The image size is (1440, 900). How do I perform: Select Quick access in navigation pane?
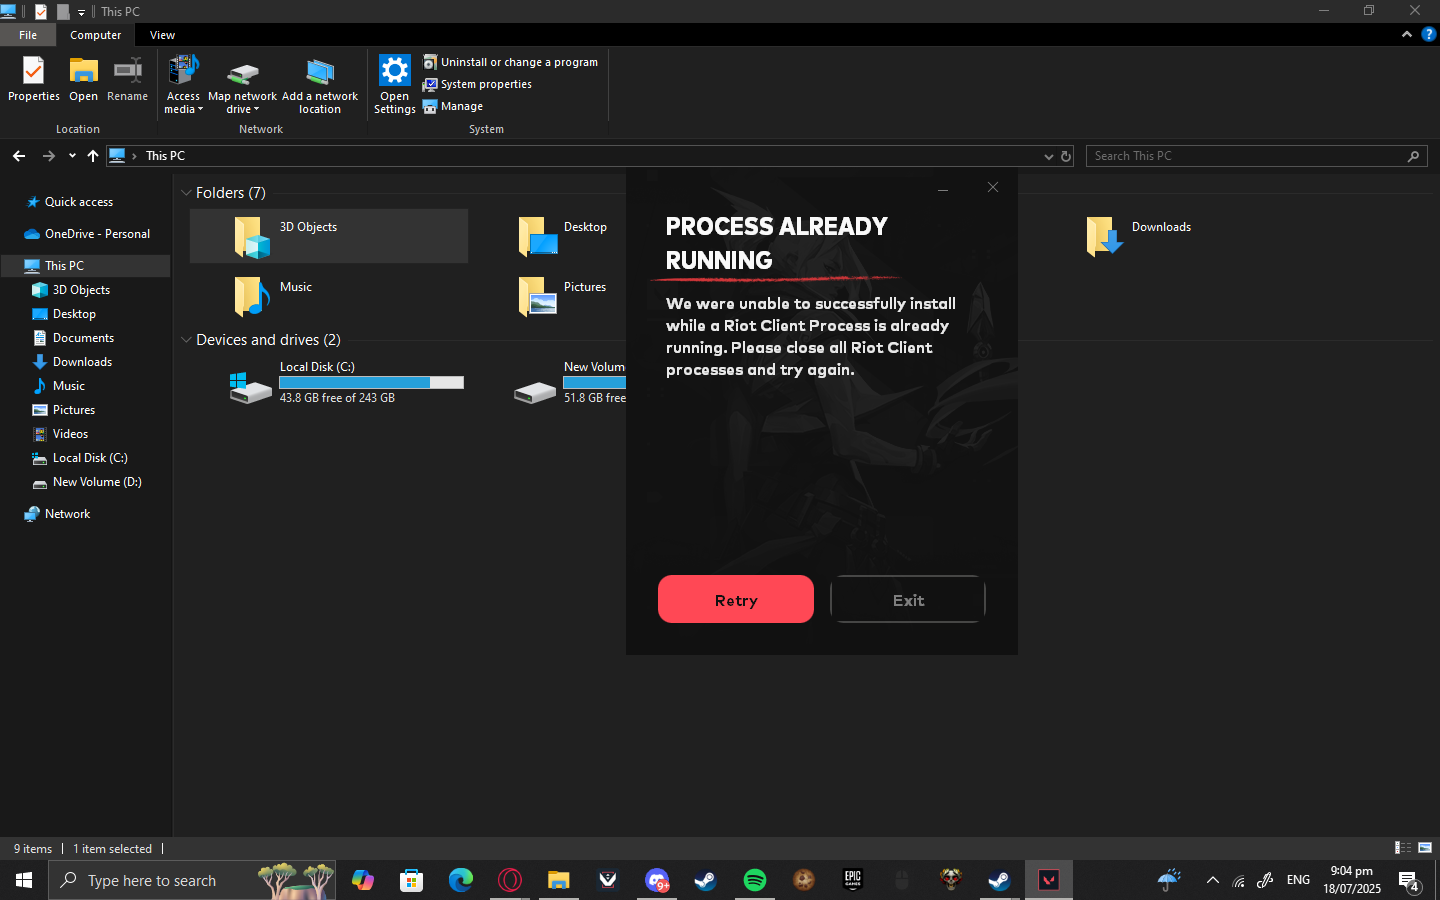[79, 202]
